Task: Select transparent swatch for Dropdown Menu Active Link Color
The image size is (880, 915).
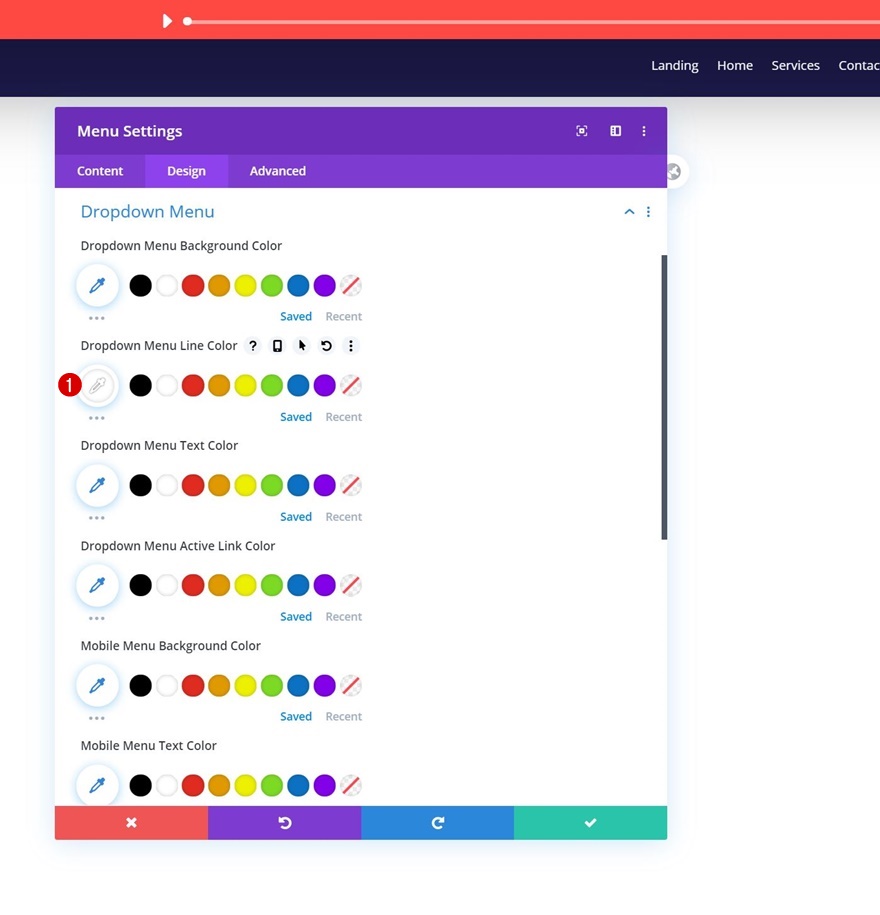Action: pyautogui.click(x=351, y=585)
